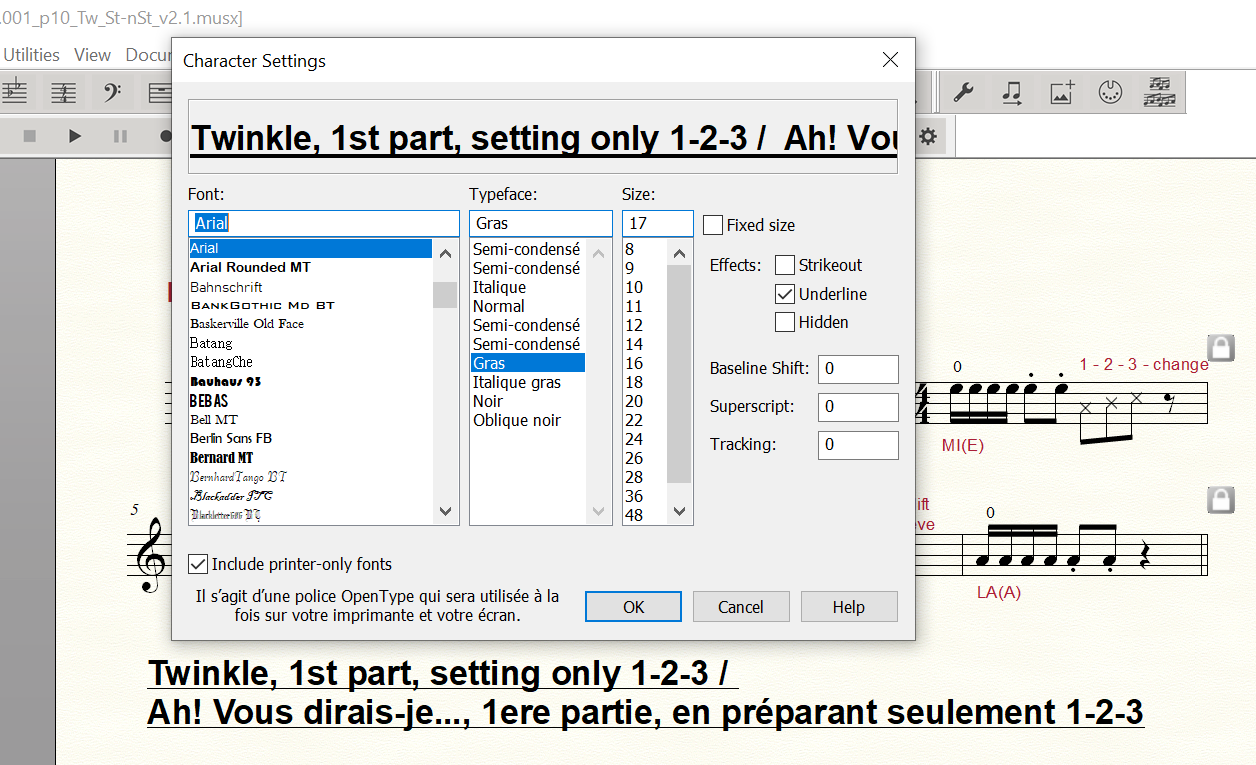Enable the Fixed size checkbox
This screenshot has height=765, width=1256.
coord(713,225)
